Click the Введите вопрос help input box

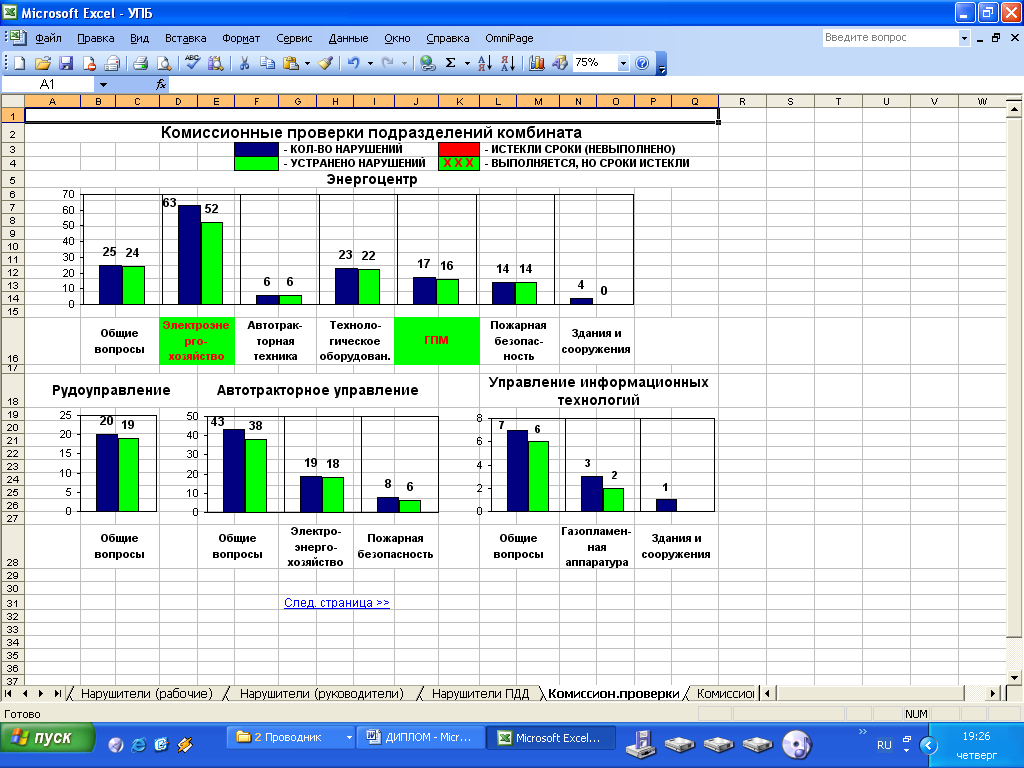[889, 38]
